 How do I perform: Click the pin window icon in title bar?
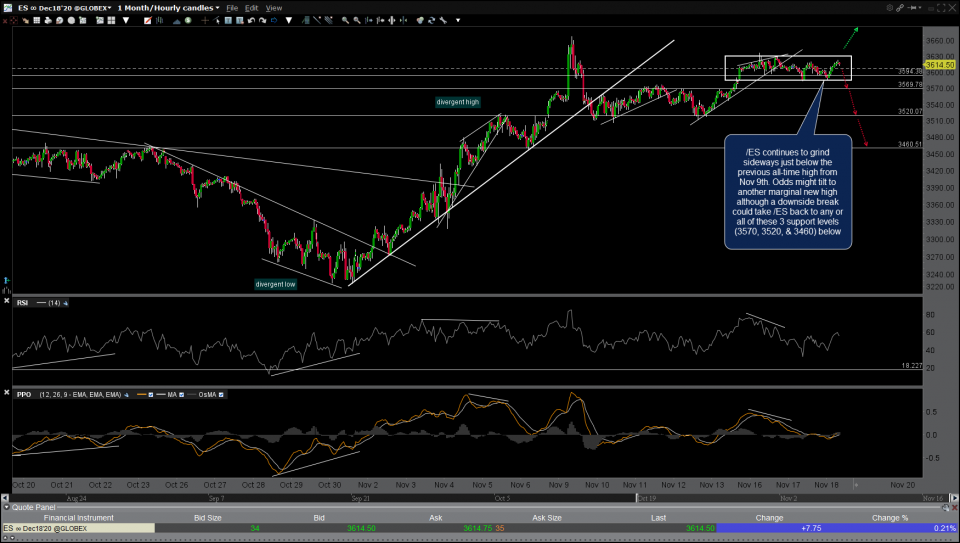click(x=912, y=8)
